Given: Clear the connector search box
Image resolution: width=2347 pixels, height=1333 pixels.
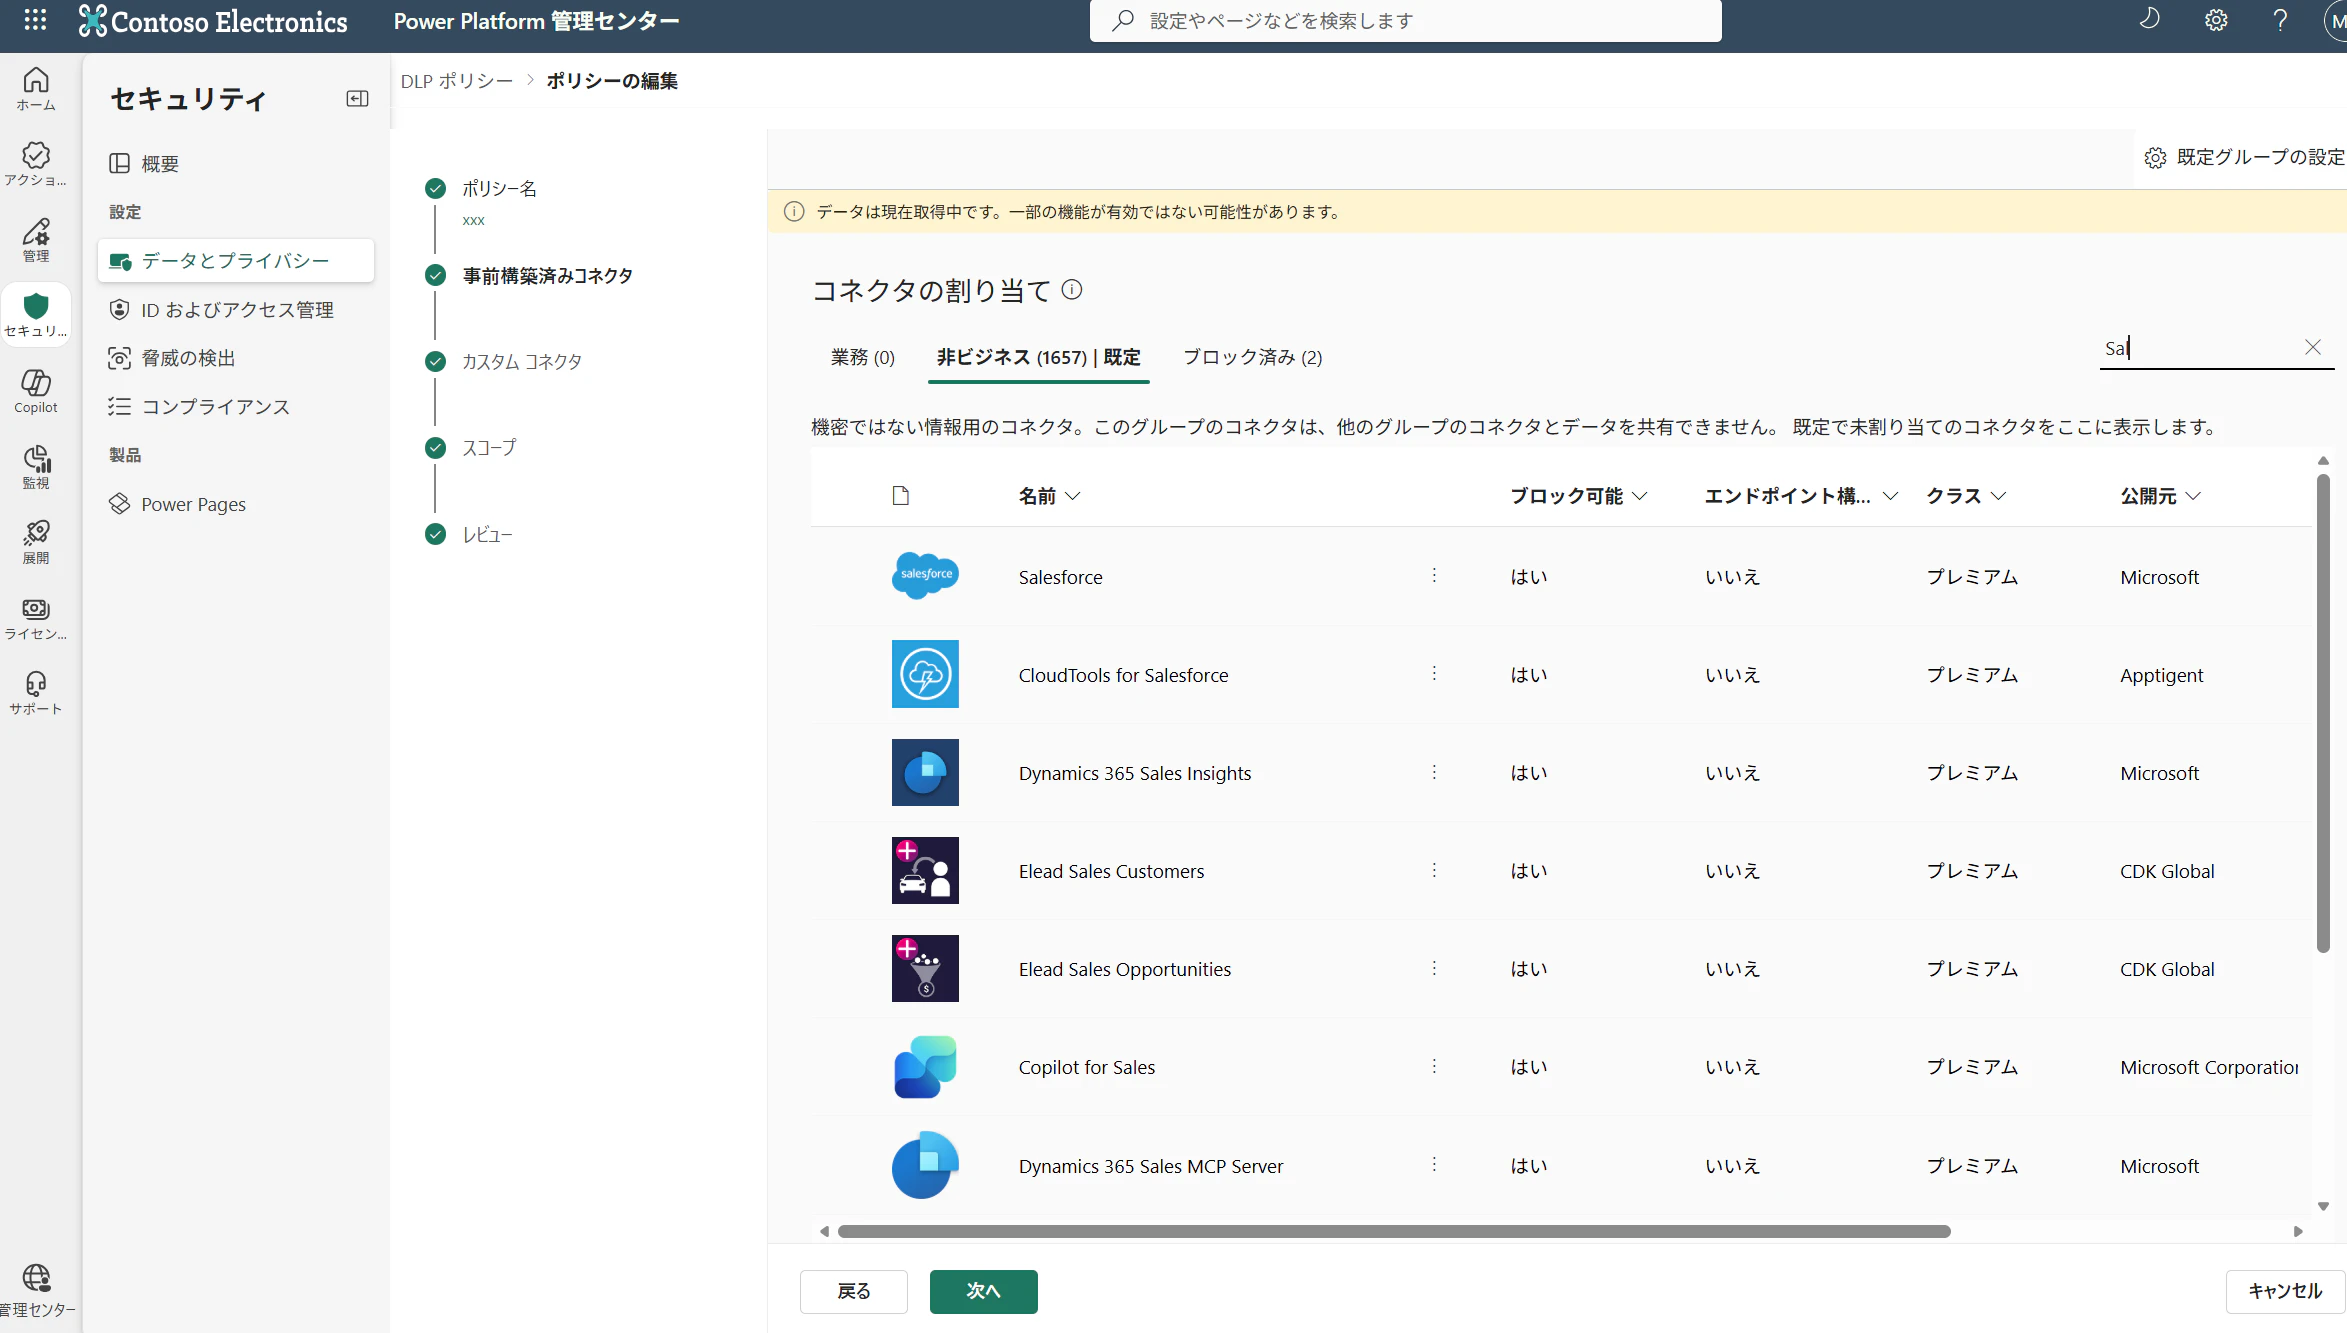Looking at the screenshot, I should tap(2313, 347).
